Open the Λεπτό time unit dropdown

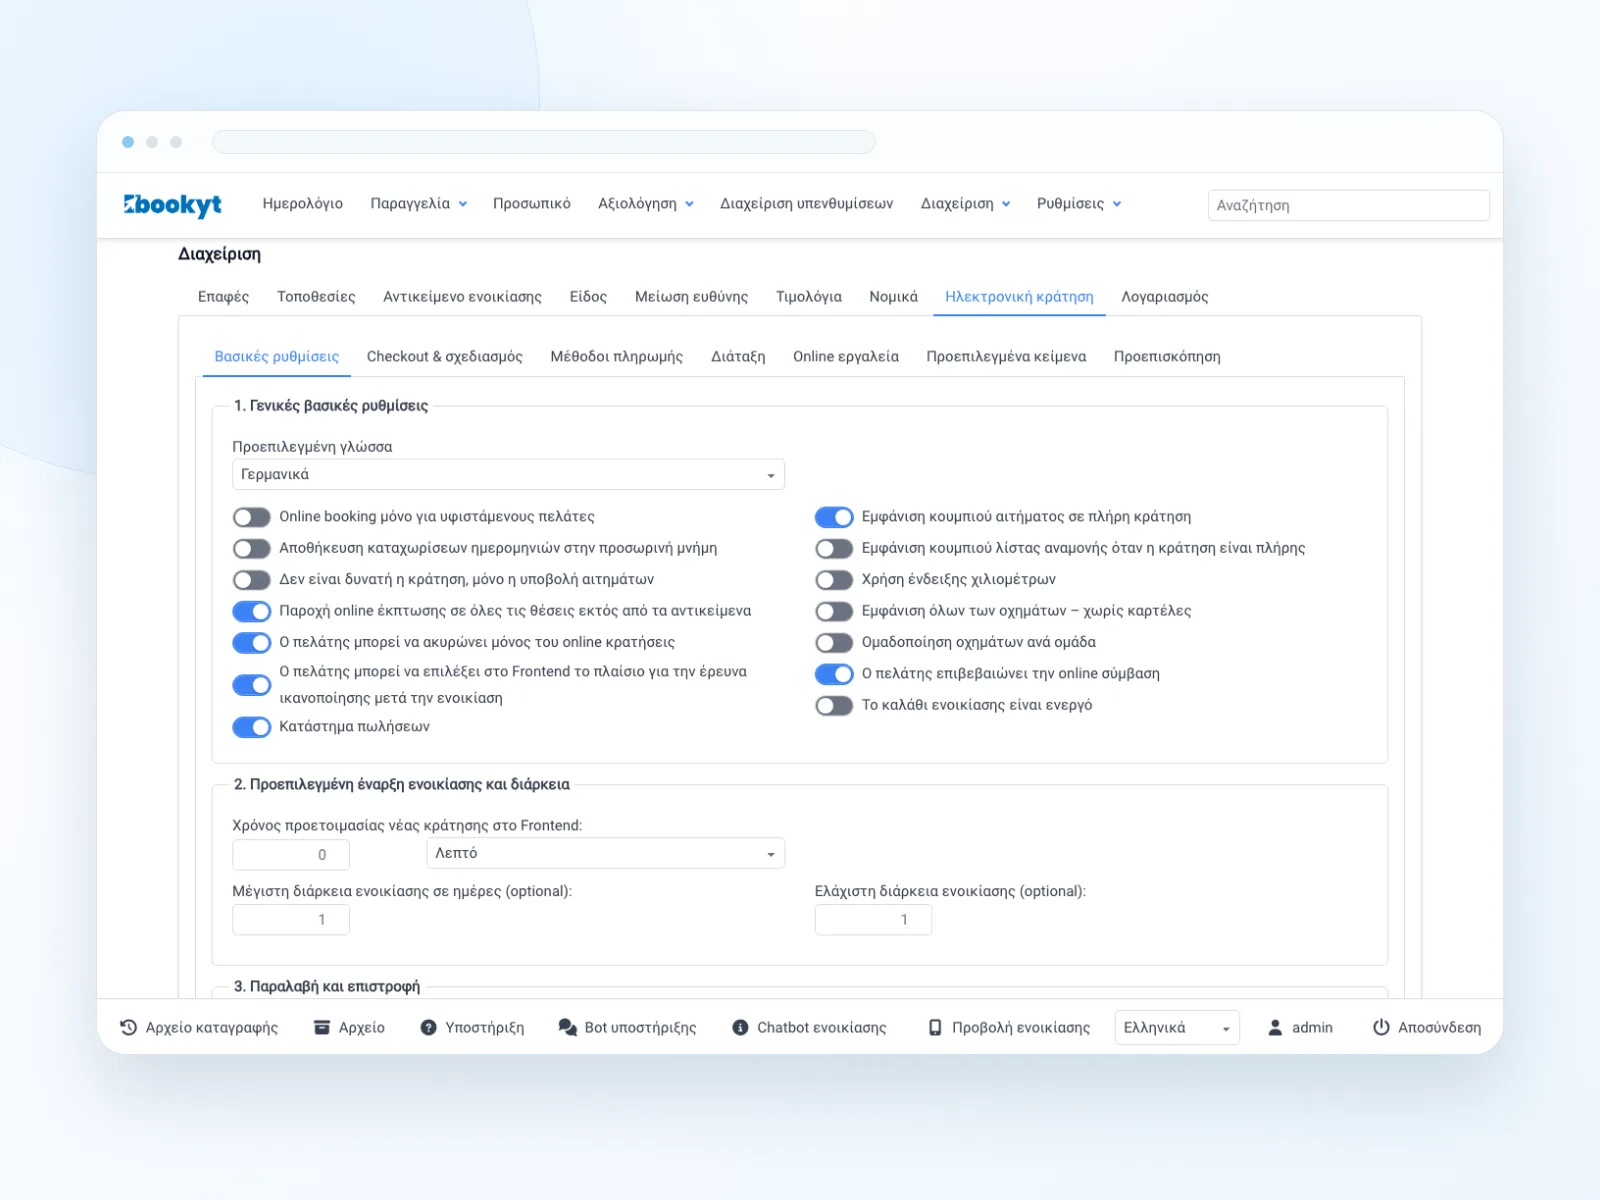(x=605, y=853)
